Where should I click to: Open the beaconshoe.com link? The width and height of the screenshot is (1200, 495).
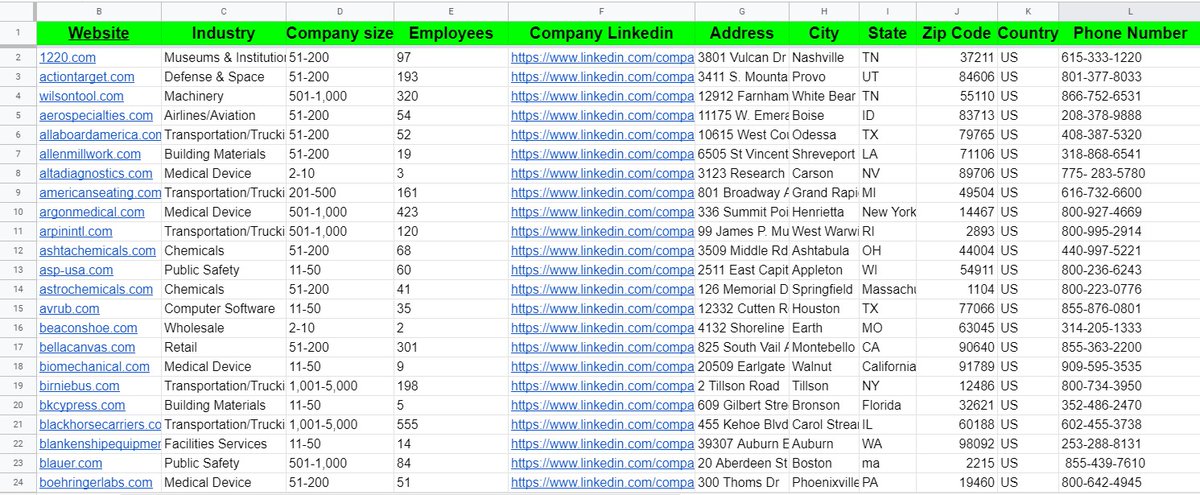tap(88, 328)
